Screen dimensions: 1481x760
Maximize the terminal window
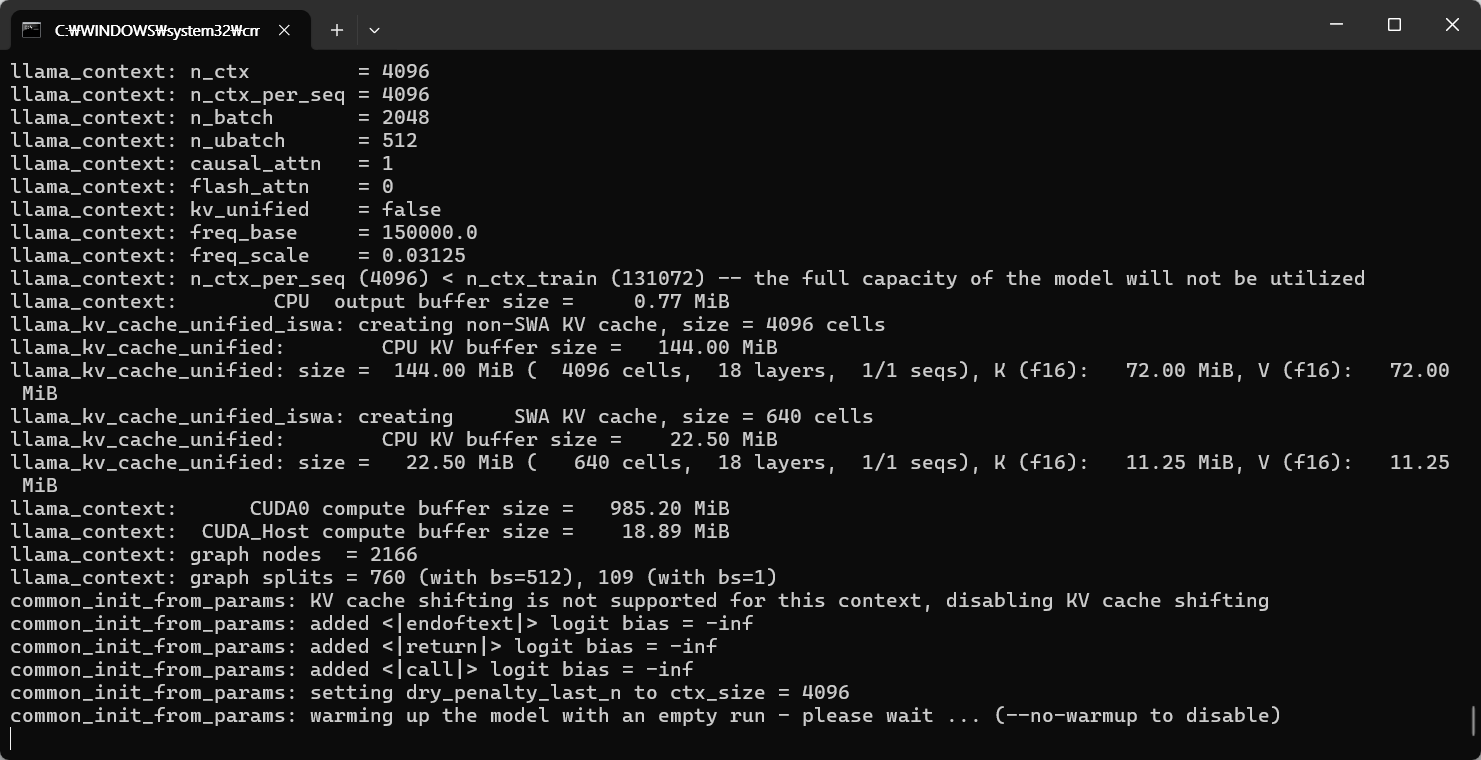(1394, 25)
